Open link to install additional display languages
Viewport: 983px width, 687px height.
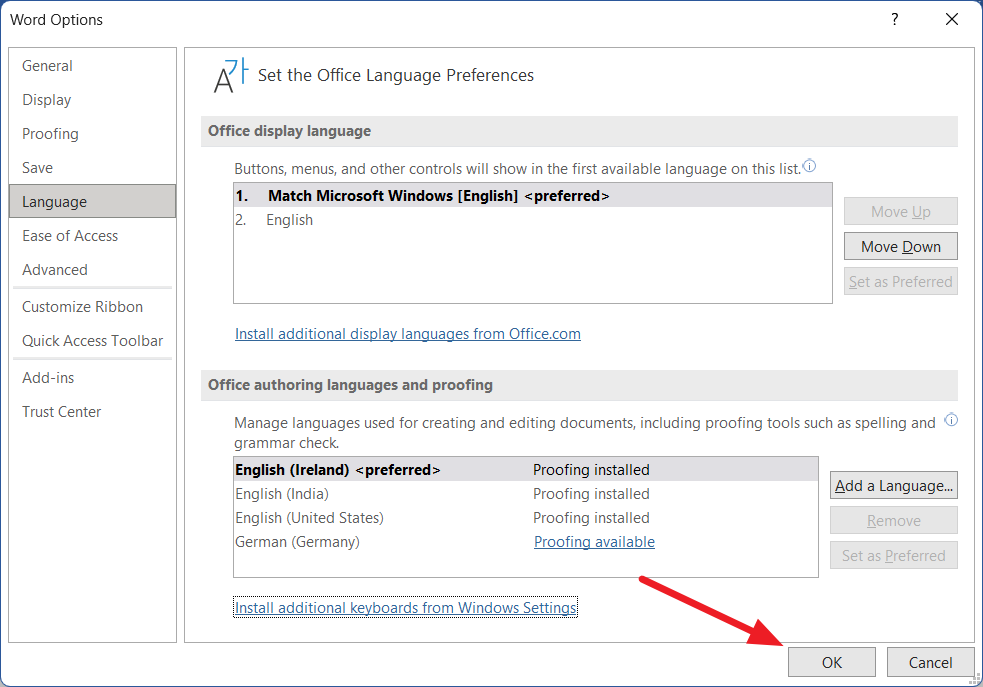407,333
